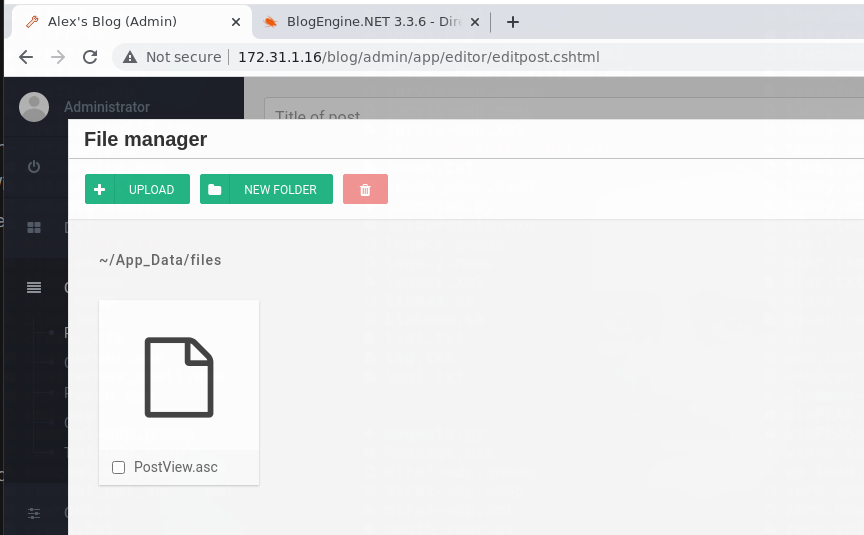Tick the PostView.asc checkbox
864x535 pixels.
point(119,467)
